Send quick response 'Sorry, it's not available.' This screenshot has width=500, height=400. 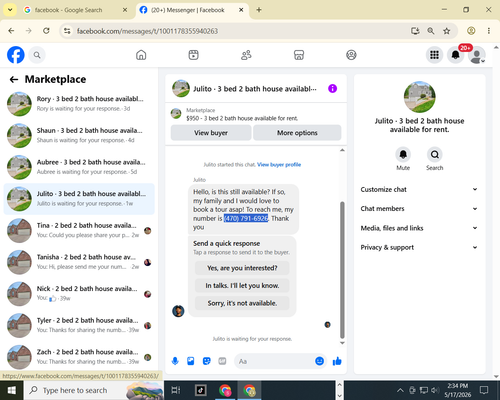[242, 303]
